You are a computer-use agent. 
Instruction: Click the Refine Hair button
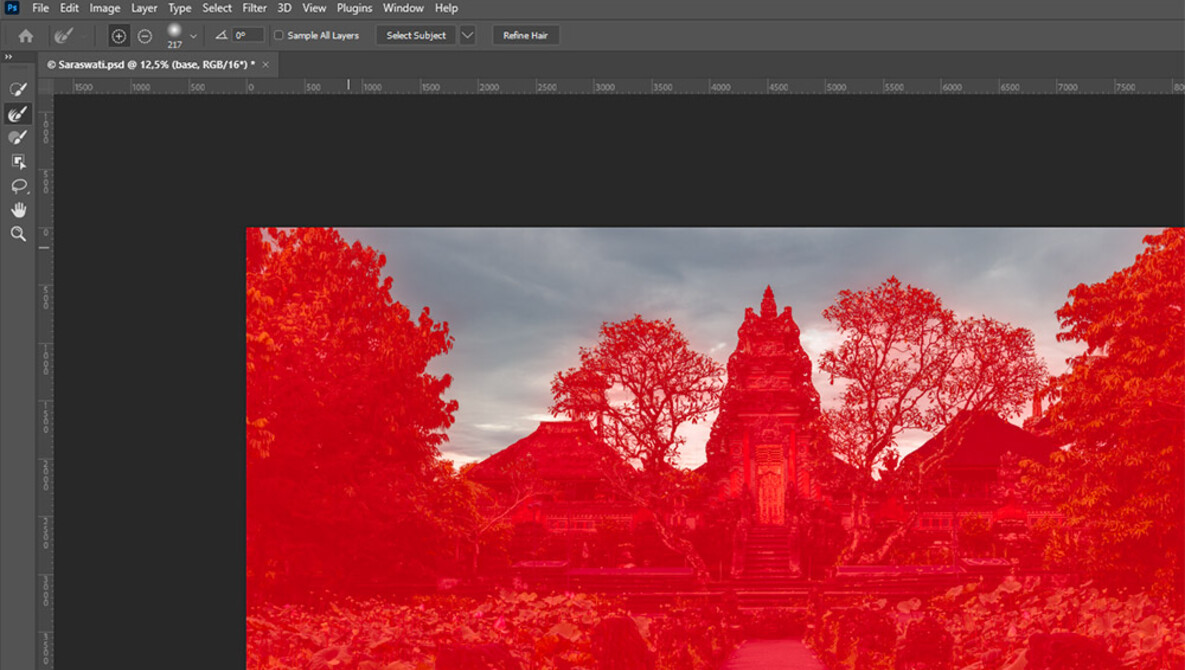(x=525, y=34)
